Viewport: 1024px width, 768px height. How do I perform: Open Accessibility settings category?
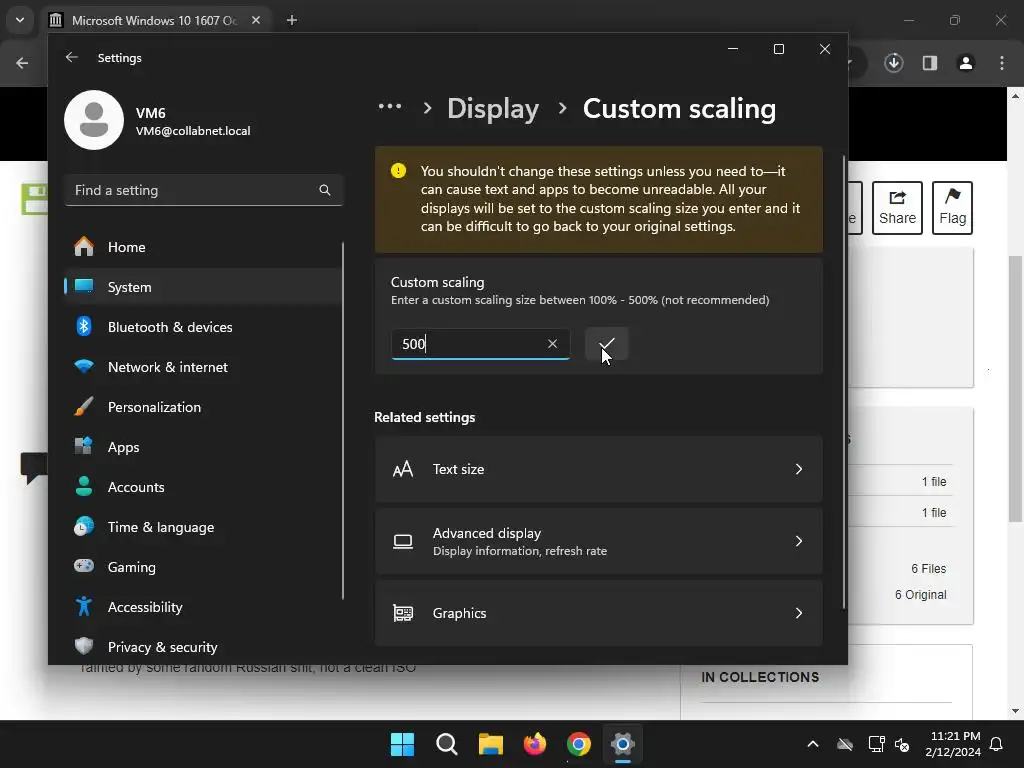point(203,607)
